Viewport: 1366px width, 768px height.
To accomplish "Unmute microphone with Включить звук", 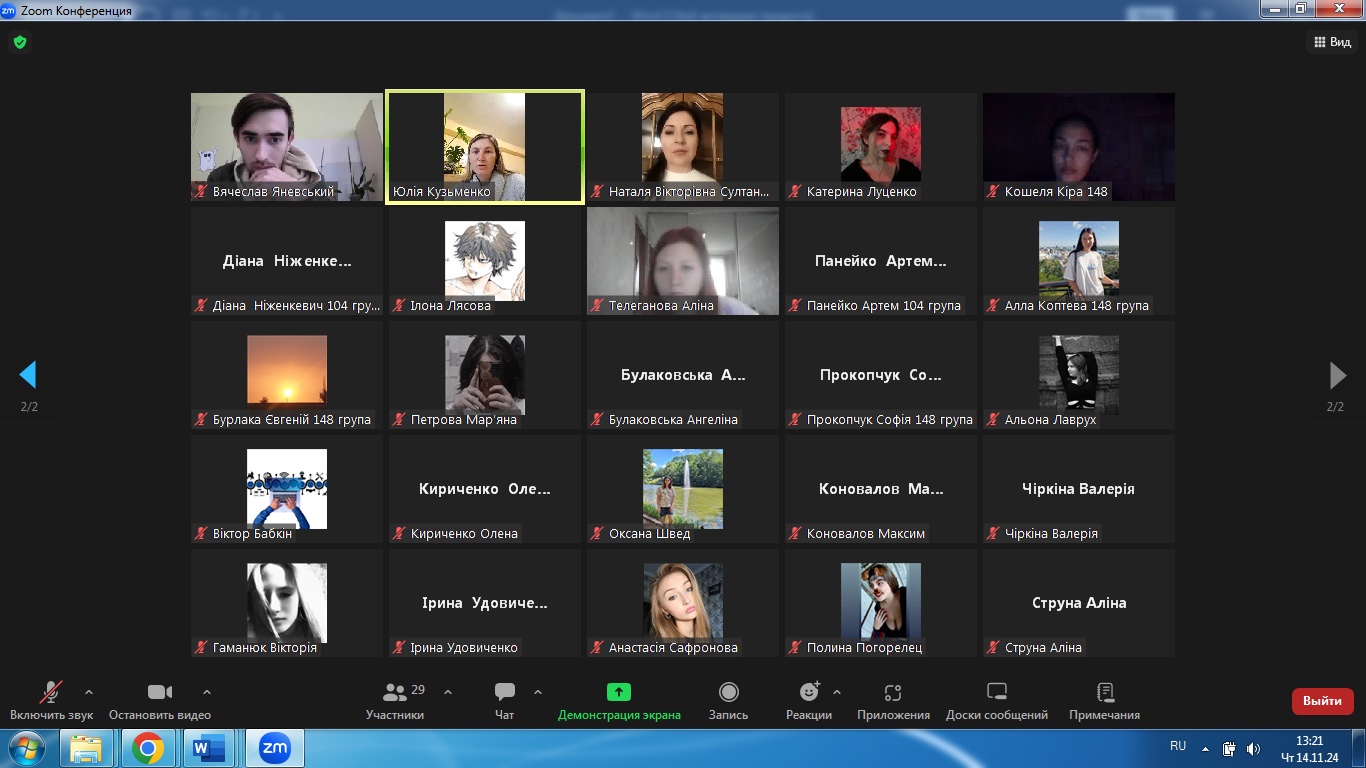I will click(x=50, y=693).
